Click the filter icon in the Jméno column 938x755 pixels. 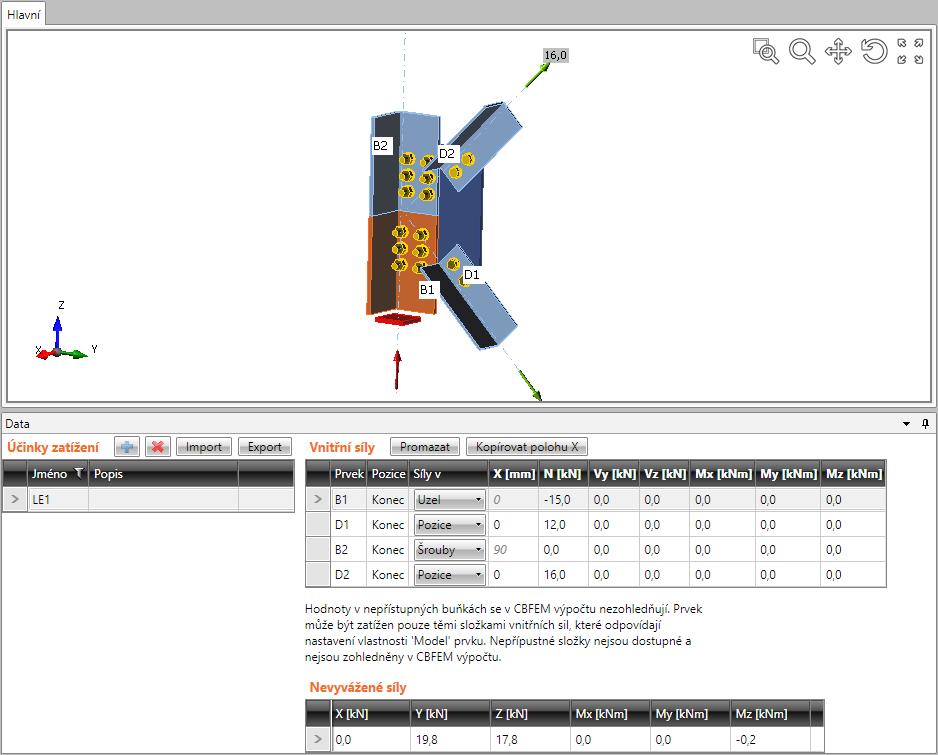(78, 473)
